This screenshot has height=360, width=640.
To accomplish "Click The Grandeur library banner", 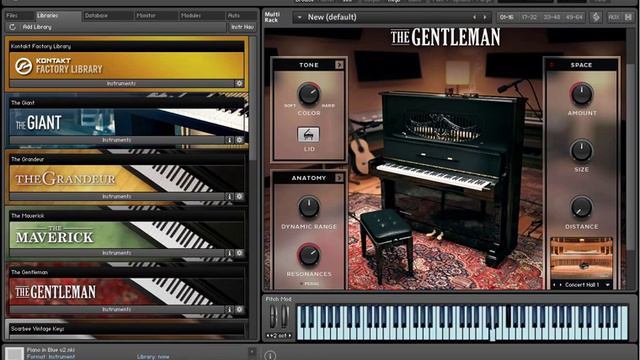I will point(127,178).
